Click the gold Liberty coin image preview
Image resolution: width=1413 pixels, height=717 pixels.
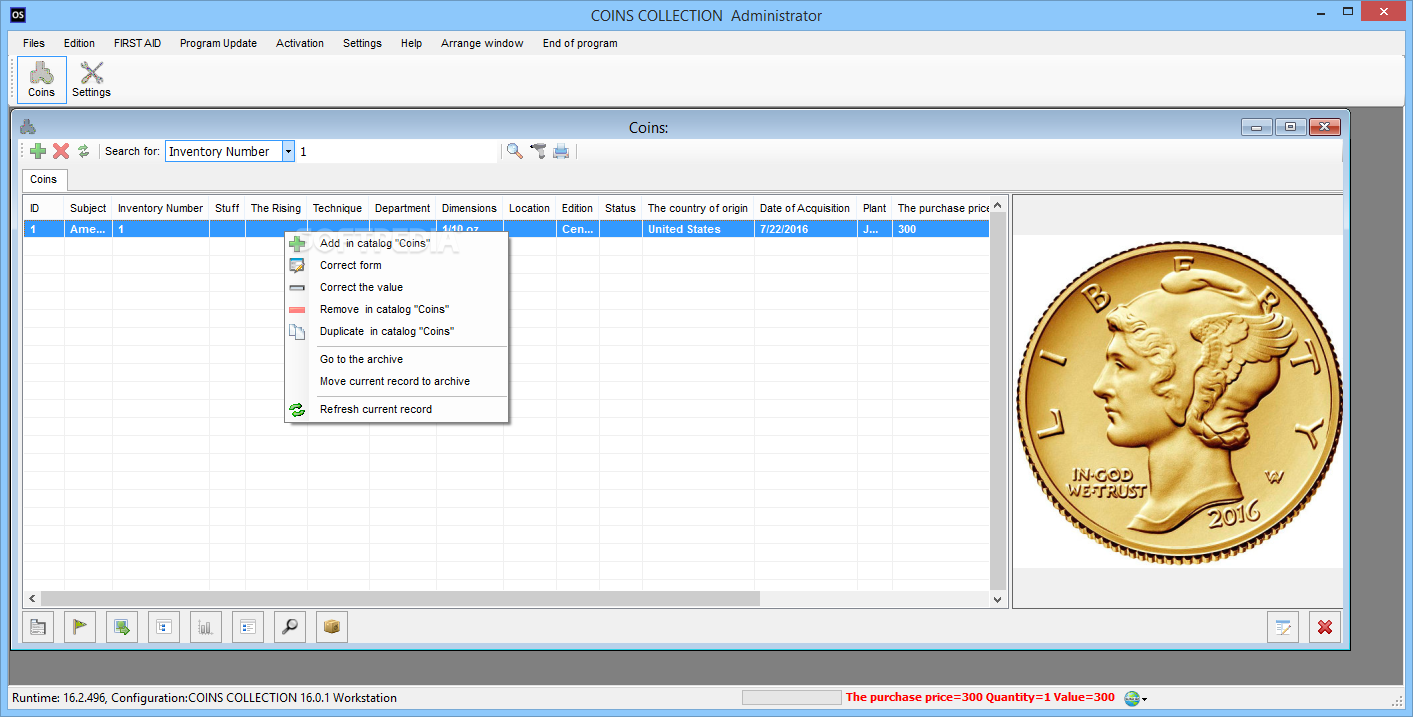tap(1178, 401)
